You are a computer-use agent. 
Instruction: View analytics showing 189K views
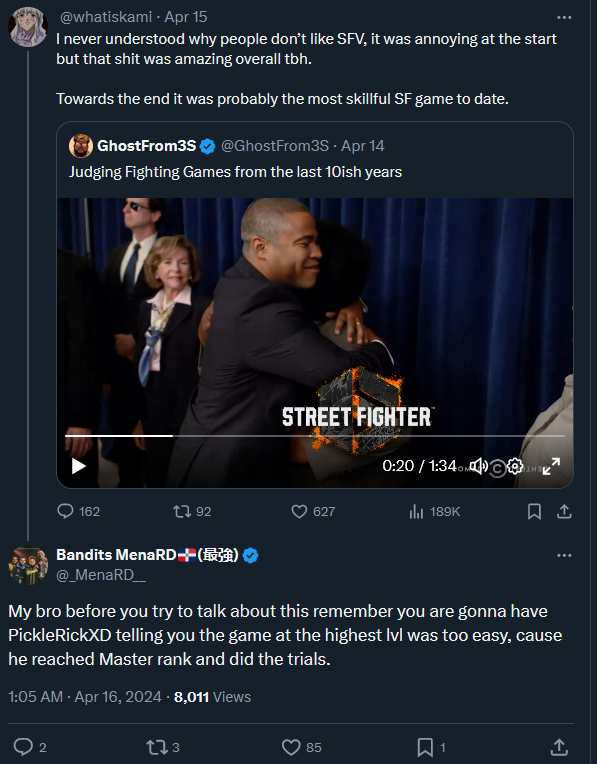[434, 512]
